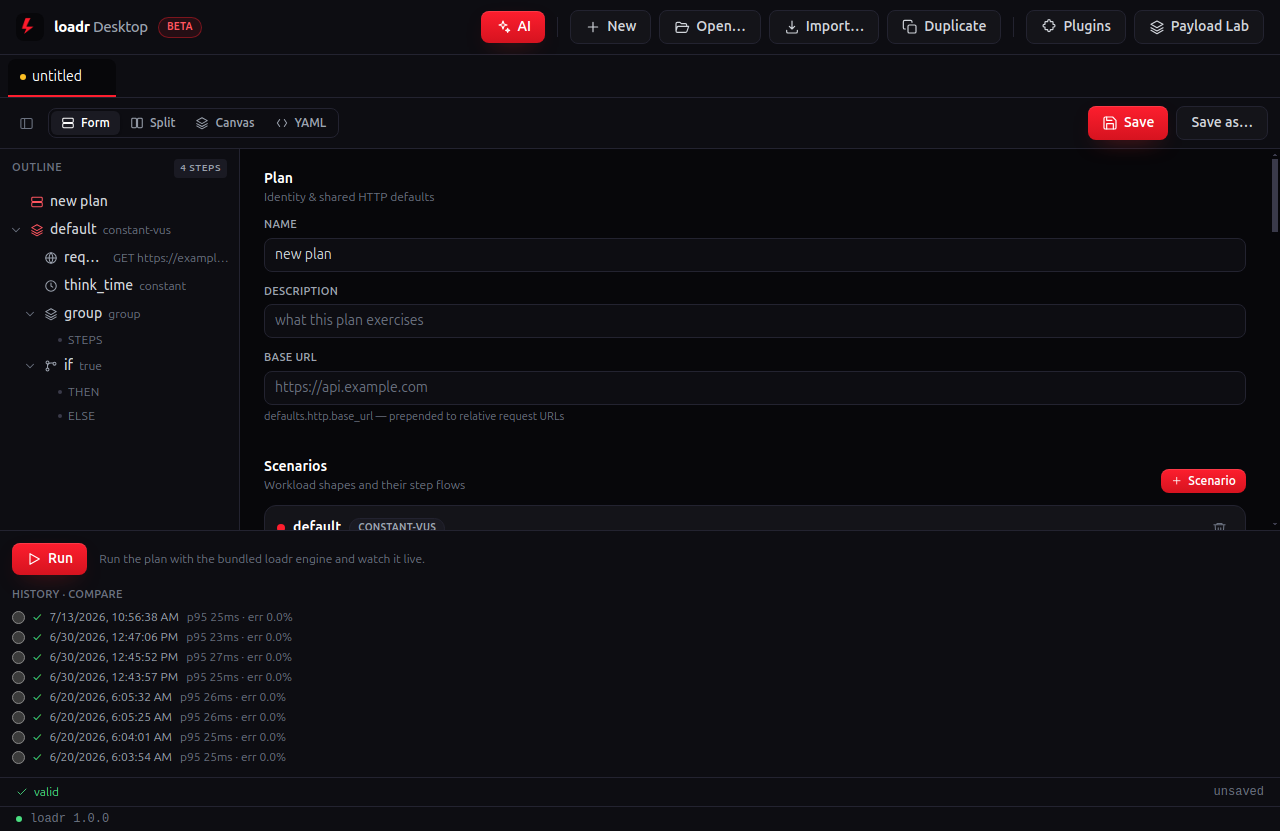Open run 6/30/2026, 12:47:06 PM
The width and height of the screenshot is (1280, 831).
(x=114, y=637)
